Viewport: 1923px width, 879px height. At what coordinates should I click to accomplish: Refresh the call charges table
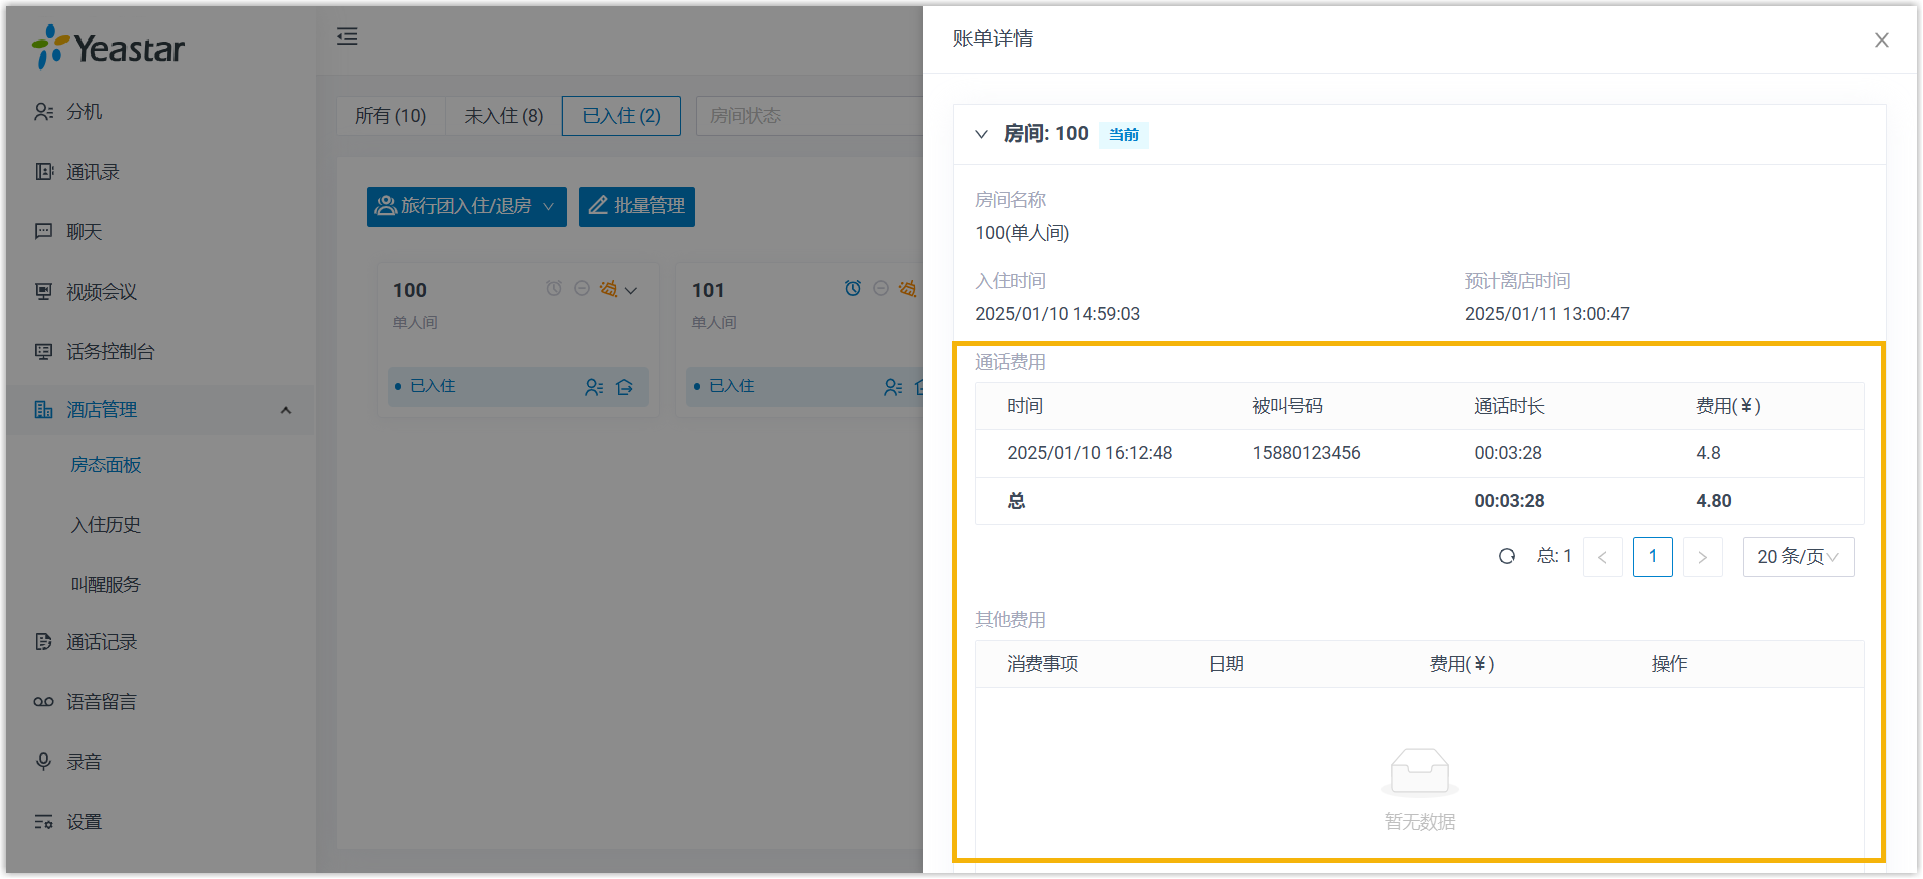pos(1506,557)
